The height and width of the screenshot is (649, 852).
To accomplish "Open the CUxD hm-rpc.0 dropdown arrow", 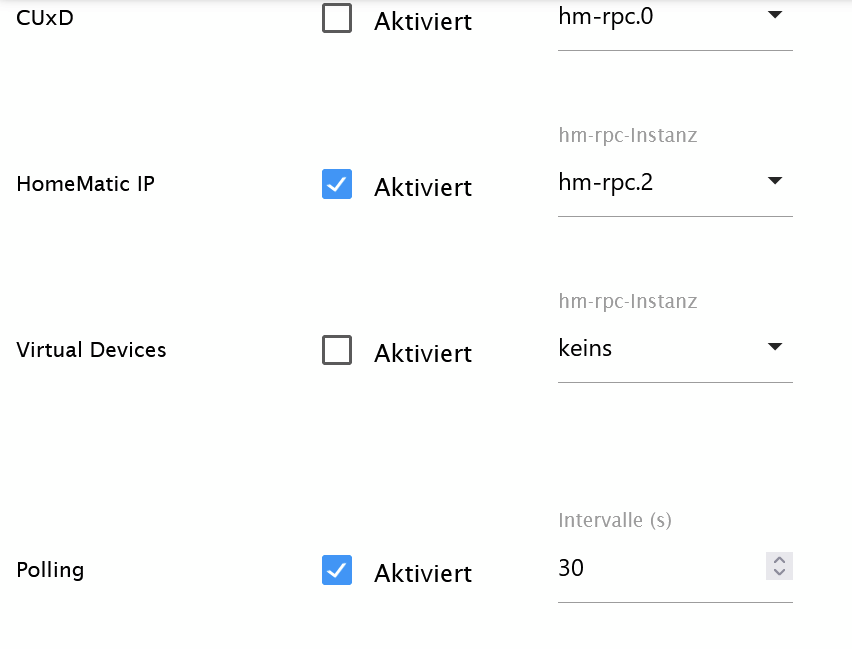I will 774,15.
